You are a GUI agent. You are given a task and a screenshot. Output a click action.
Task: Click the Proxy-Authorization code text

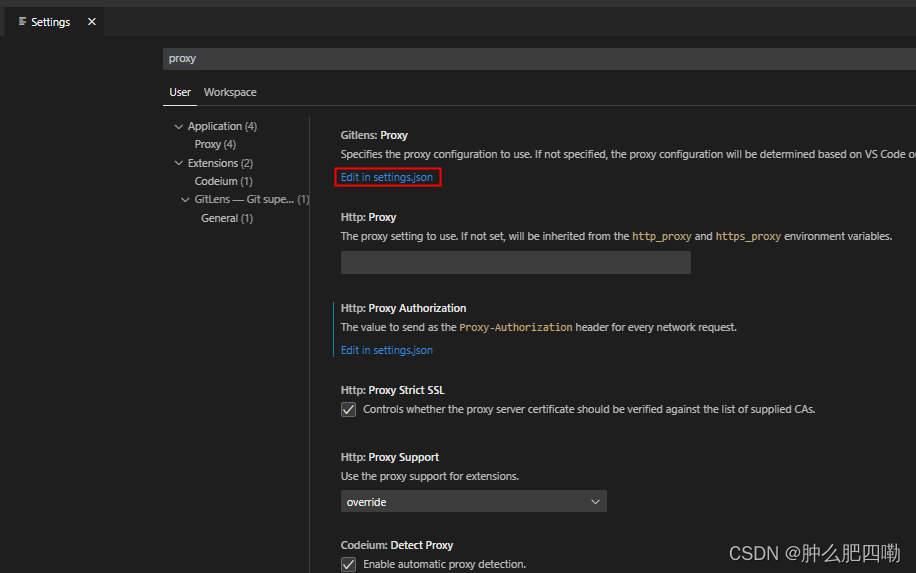tap(515, 328)
